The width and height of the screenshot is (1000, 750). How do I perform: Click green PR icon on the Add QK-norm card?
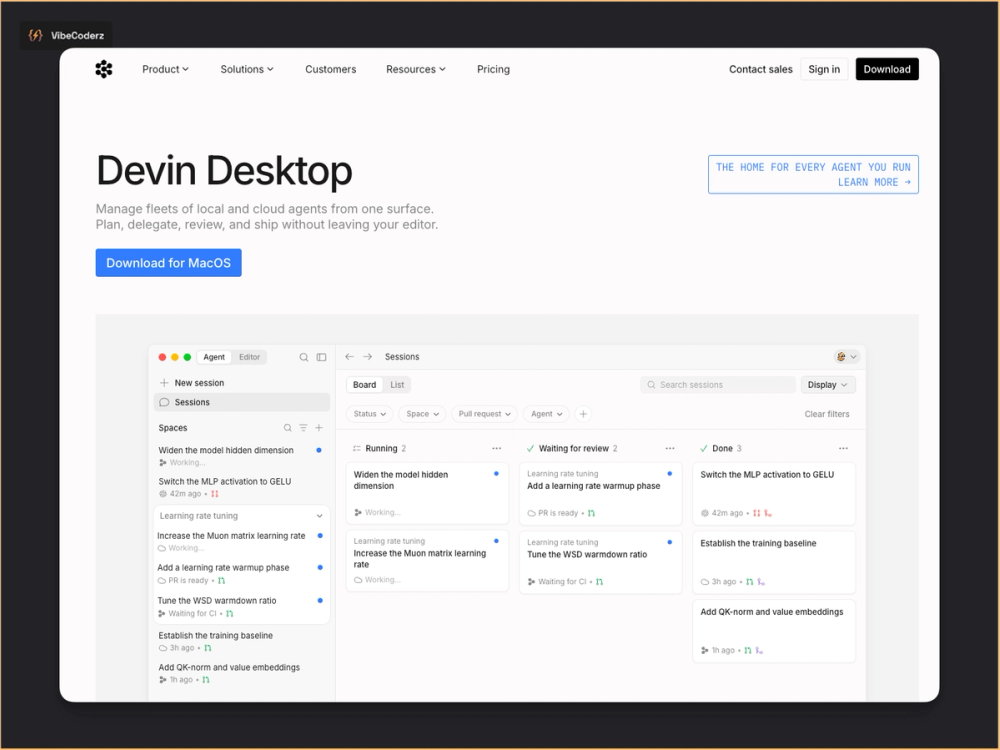point(748,651)
